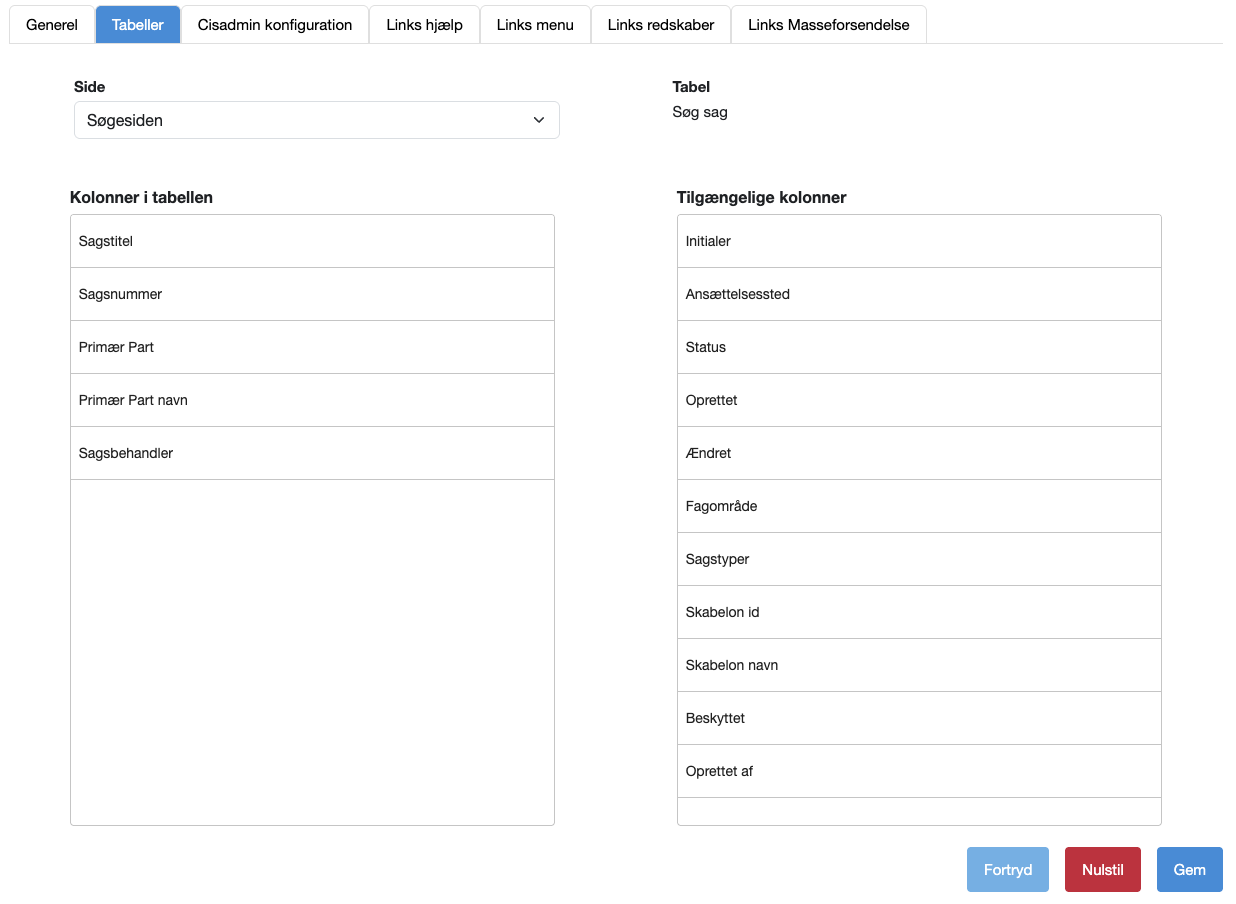This screenshot has height=904, width=1236.
Task: Click the Status available column
Action: (918, 347)
